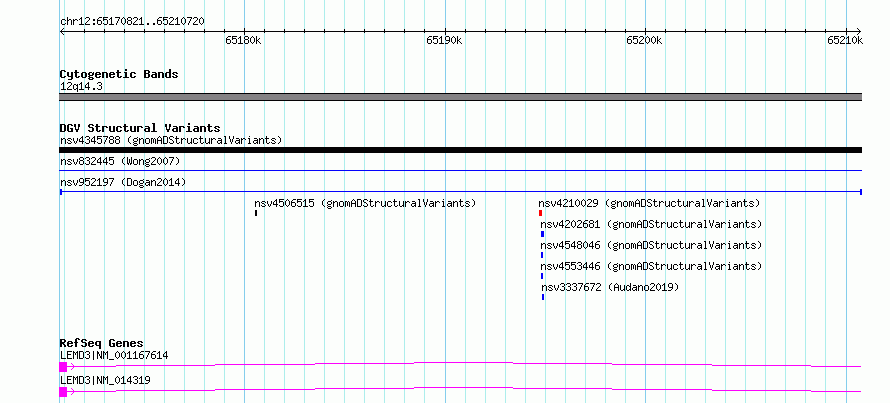Select the thick black nsv4345788 variant bar
Image resolution: width=890 pixels, height=403 pixels.
(x=460, y=150)
